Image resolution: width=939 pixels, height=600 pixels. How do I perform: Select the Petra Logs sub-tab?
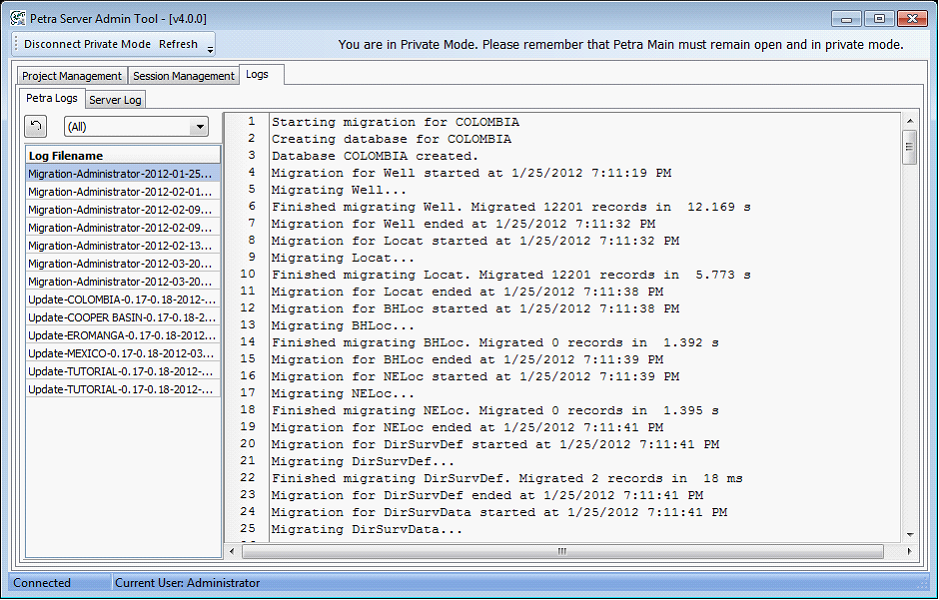click(52, 98)
